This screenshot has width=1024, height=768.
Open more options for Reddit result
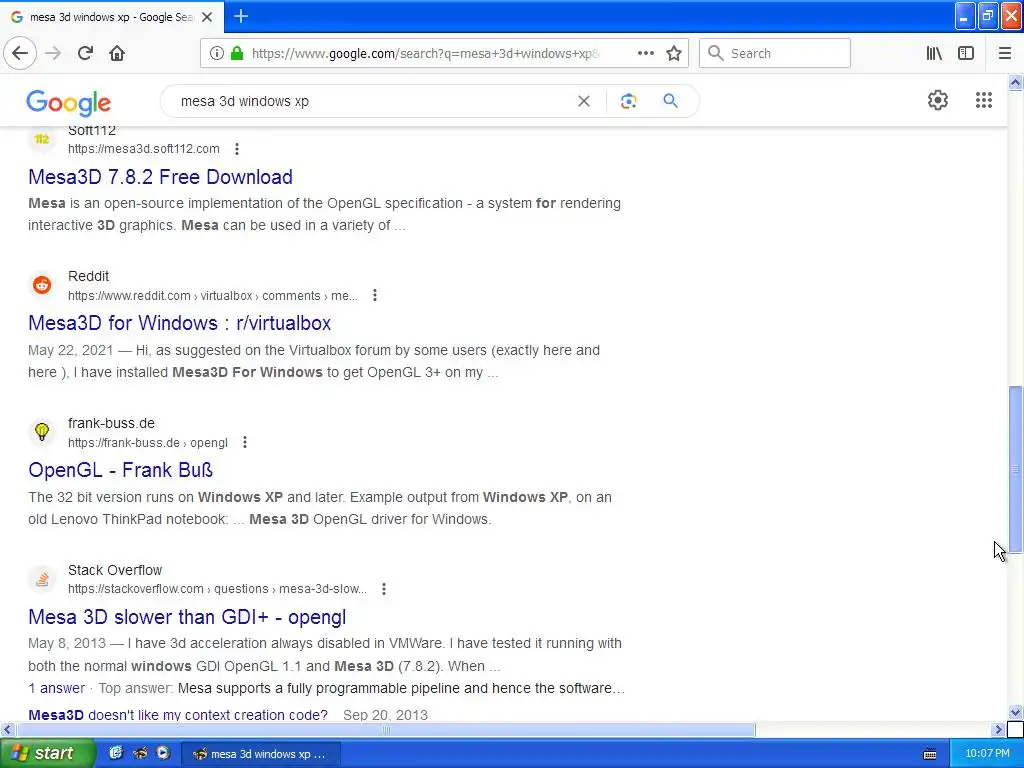375,295
